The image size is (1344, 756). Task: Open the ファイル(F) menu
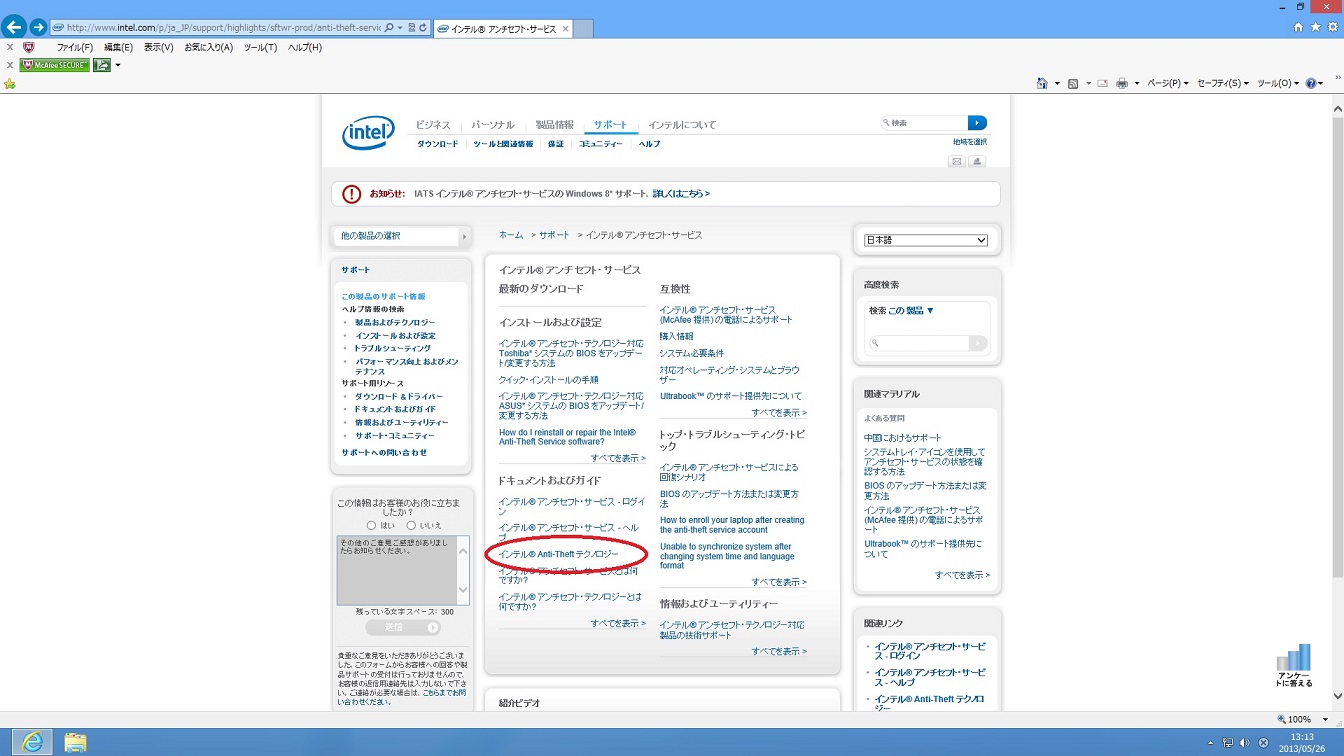(75, 47)
